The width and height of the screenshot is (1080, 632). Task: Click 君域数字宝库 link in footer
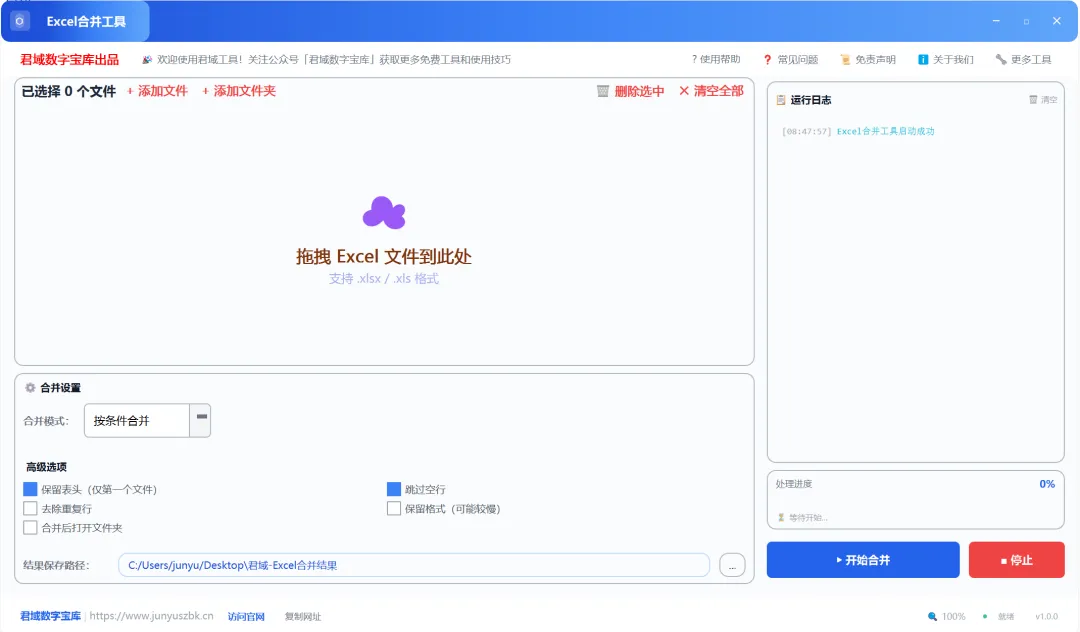point(50,616)
